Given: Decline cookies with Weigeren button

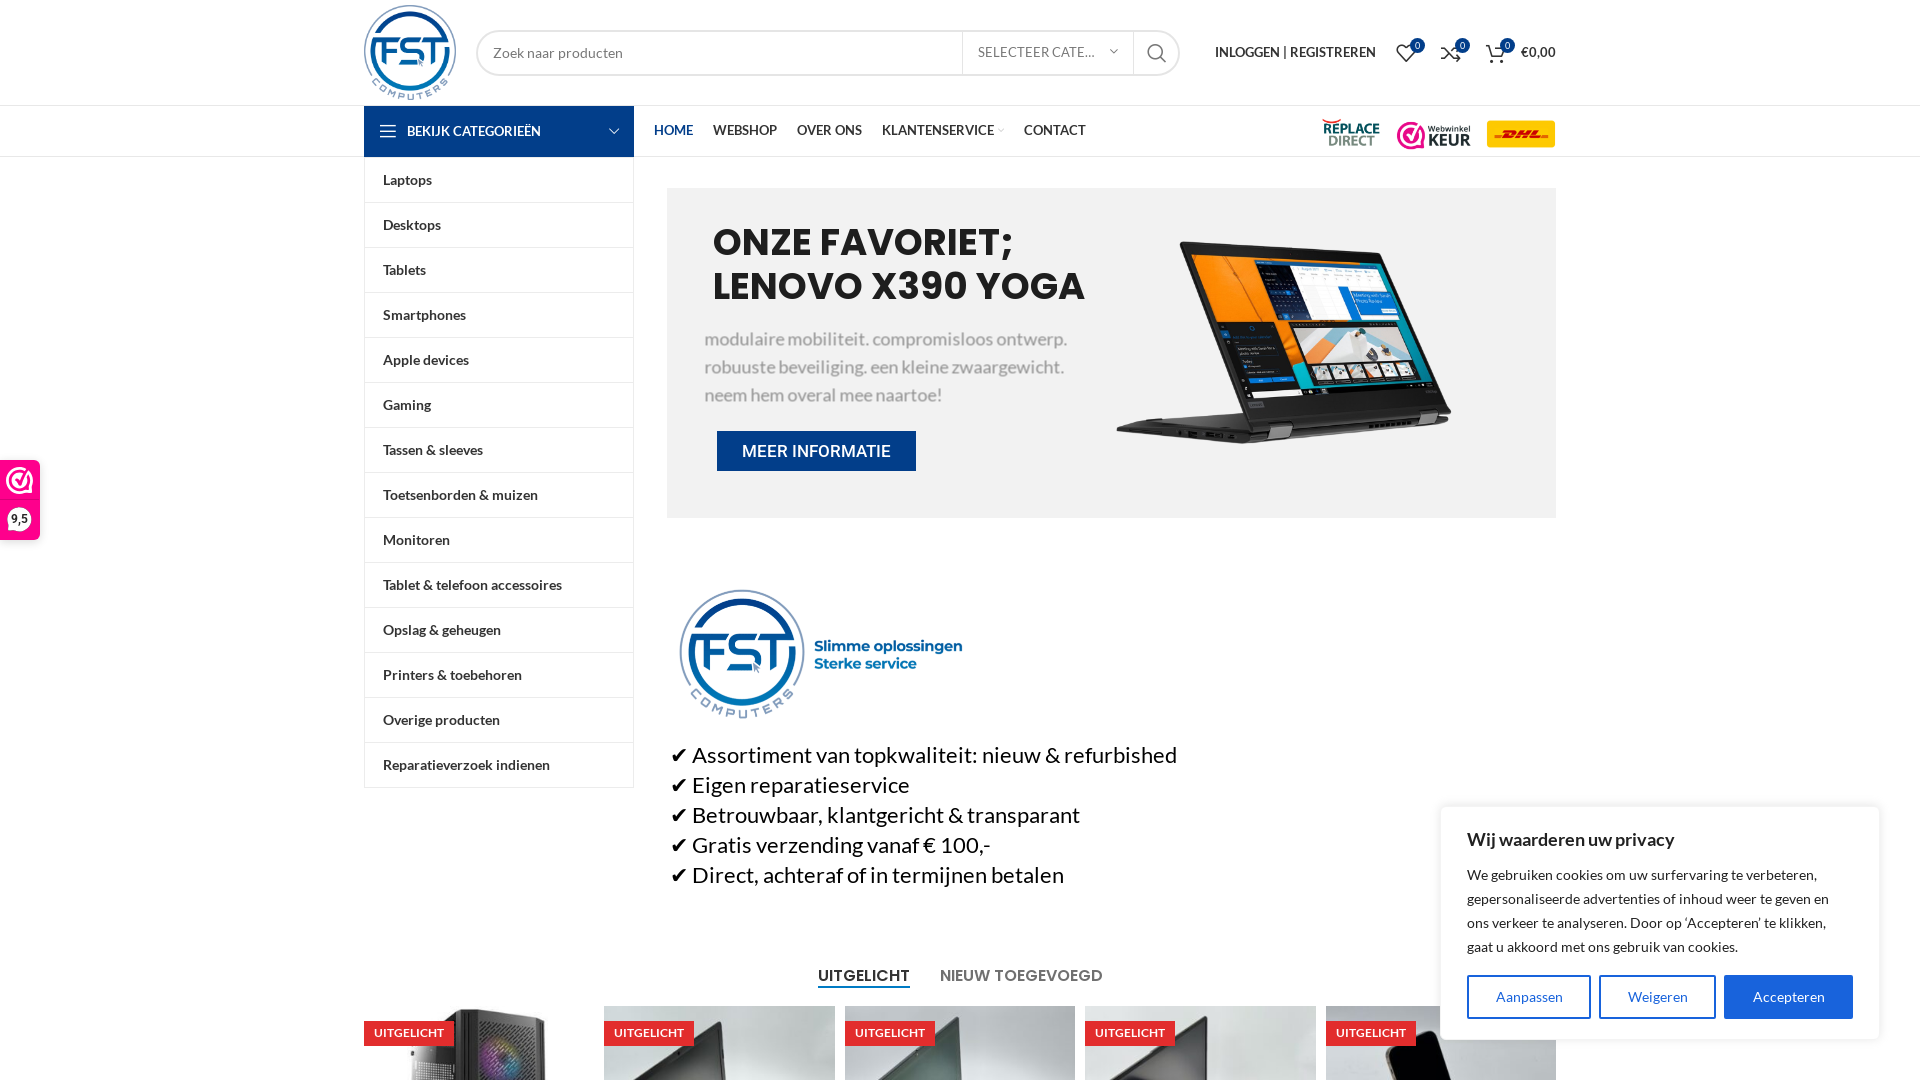Looking at the screenshot, I should click(x=1657, y=997).
